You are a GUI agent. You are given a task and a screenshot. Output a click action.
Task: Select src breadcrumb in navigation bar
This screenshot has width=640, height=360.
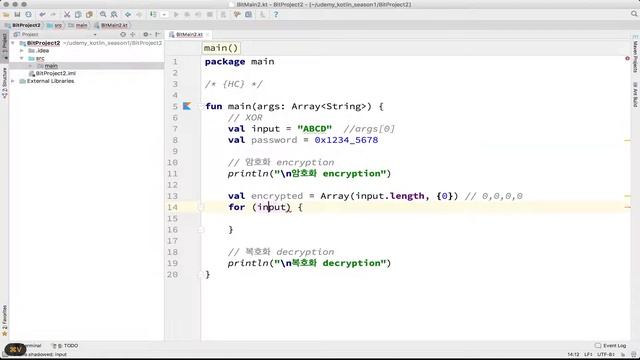coord(55,25)
